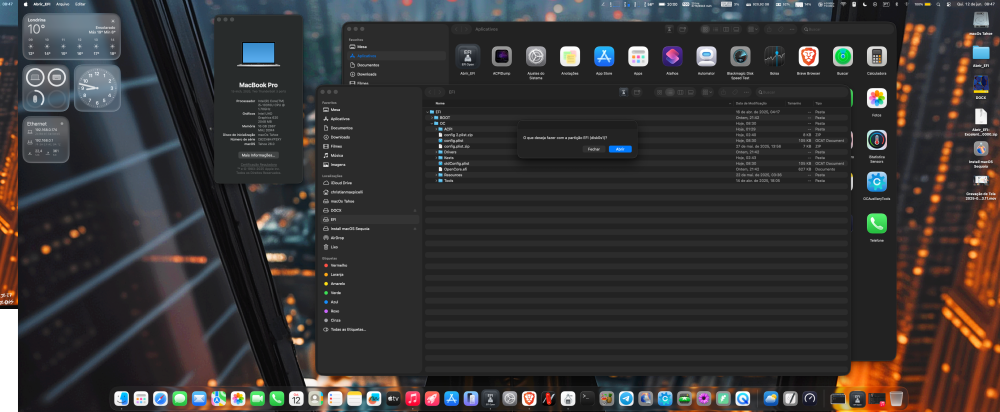1000x412 pixels.
Task: Open Automator in Aplicativos window
Action: (706, 57)
